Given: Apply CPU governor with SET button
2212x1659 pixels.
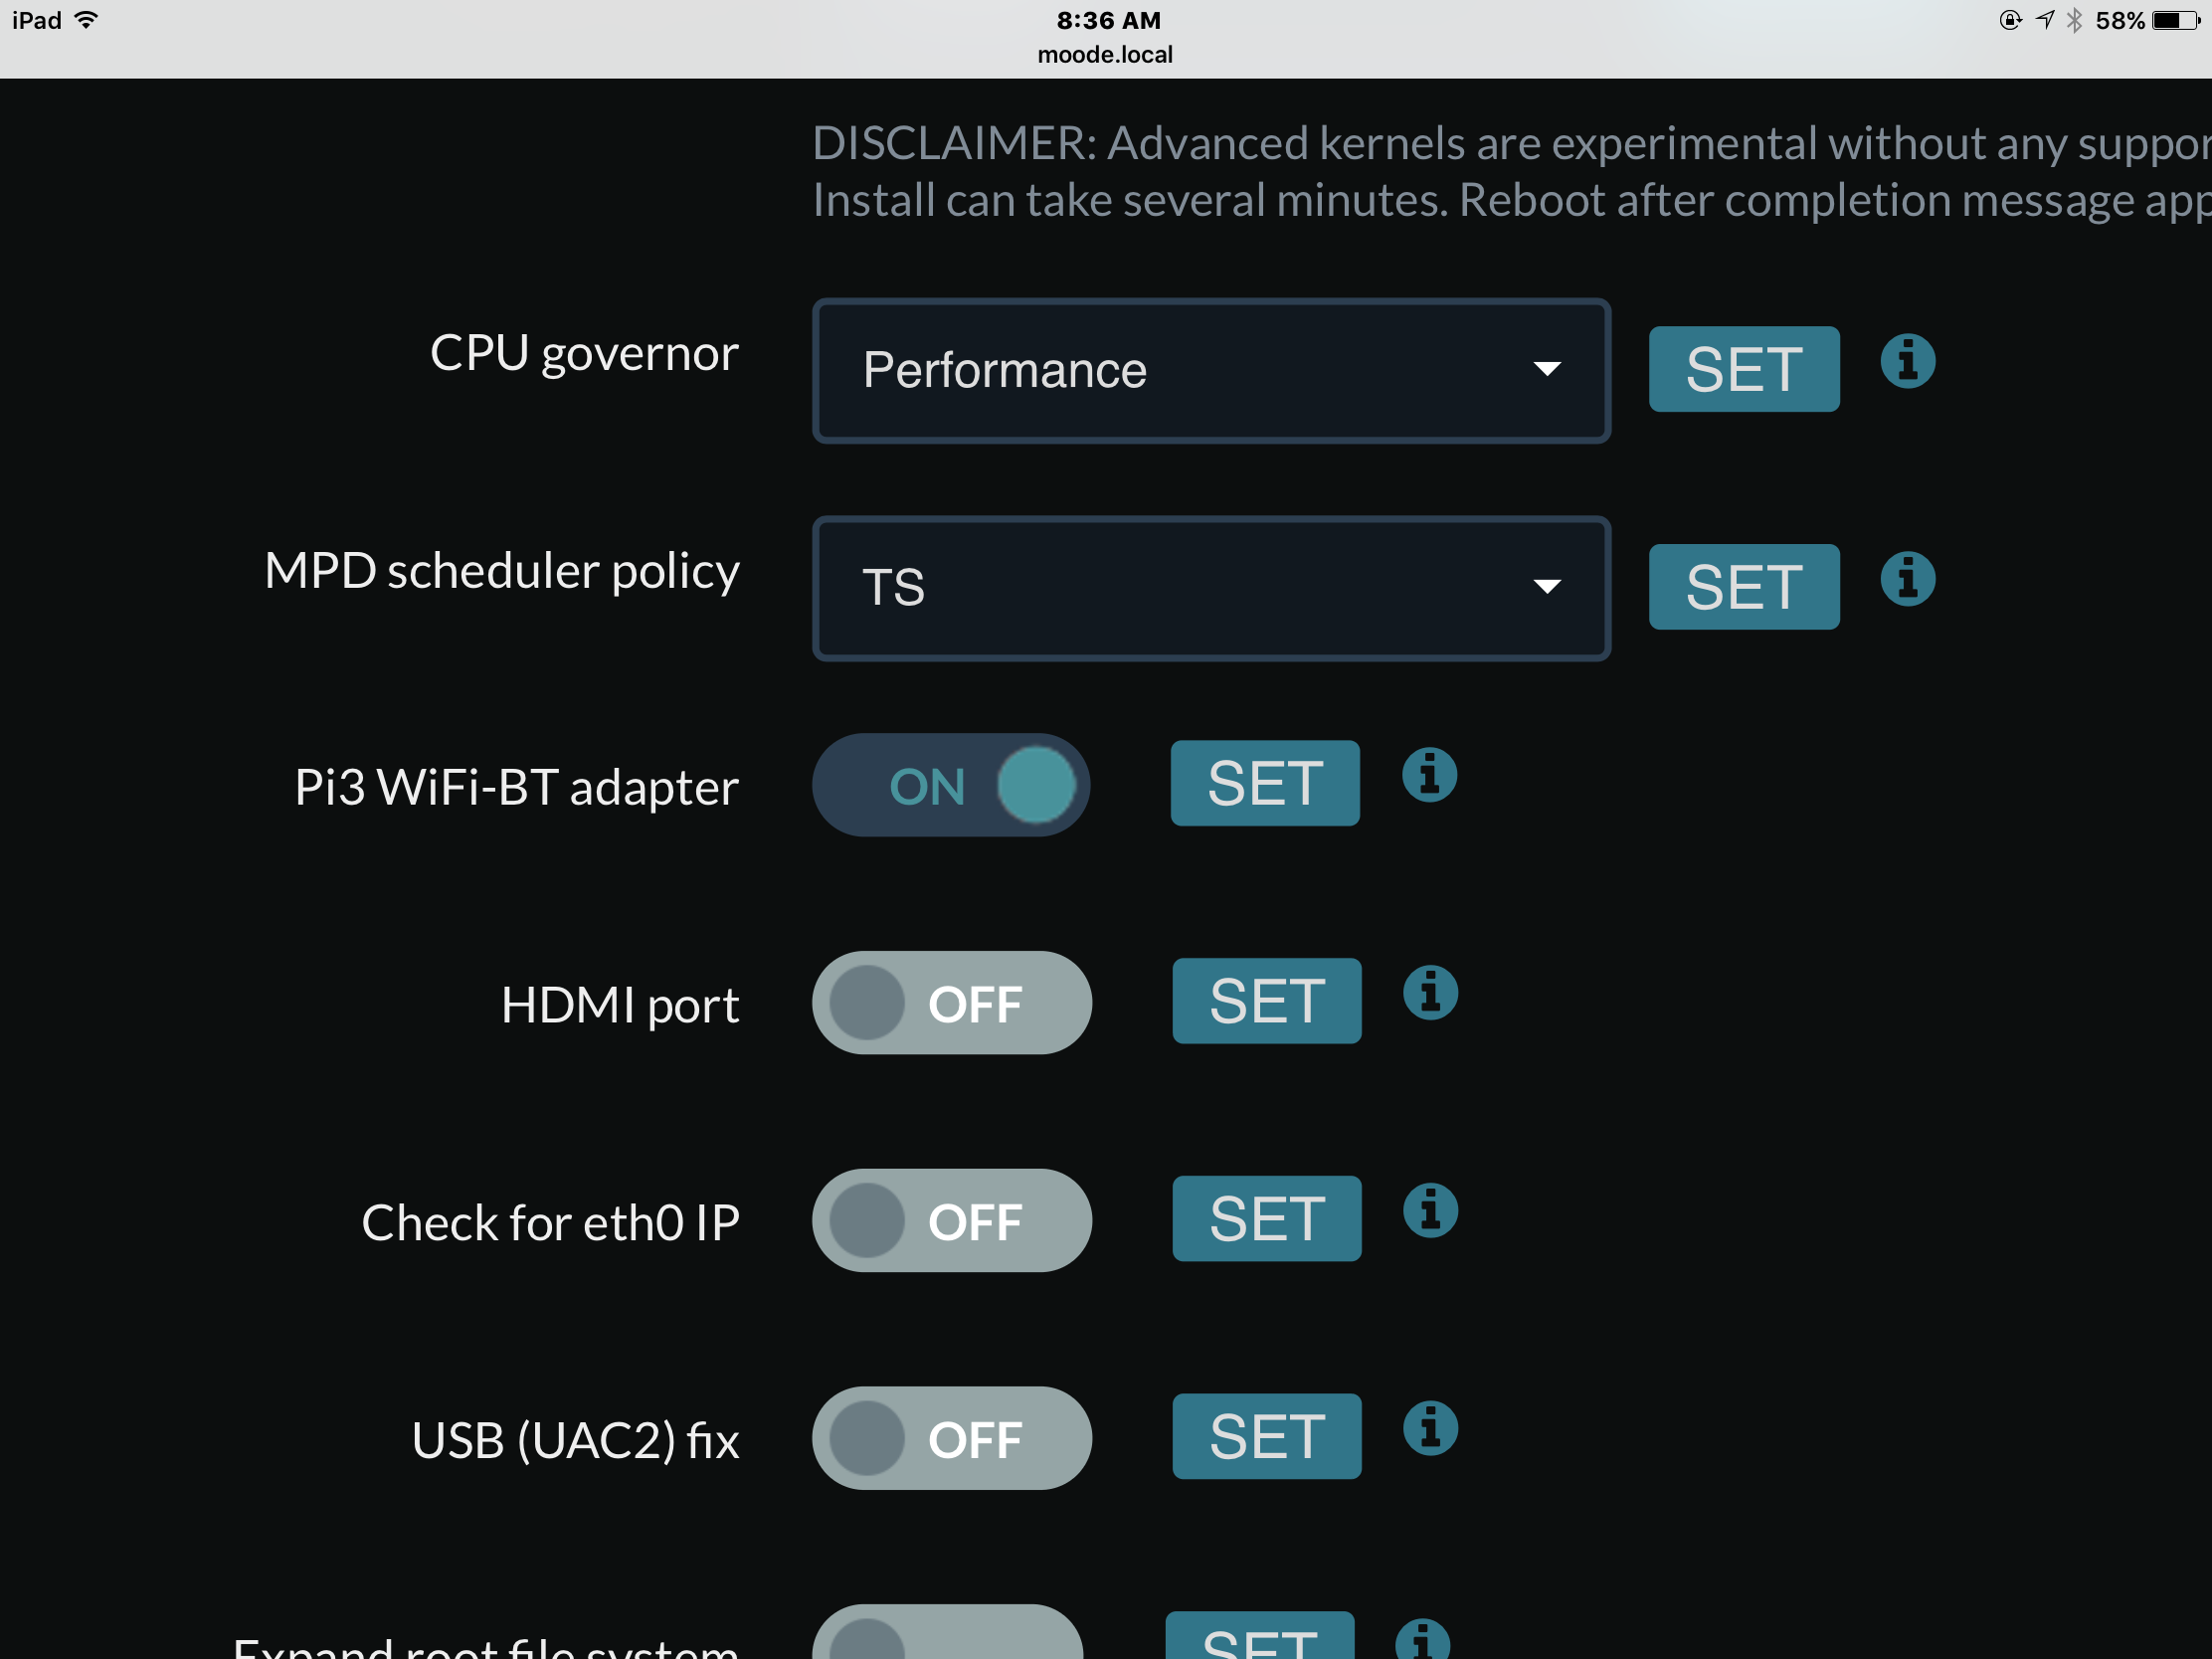Looking at the screenshot, I should [x=1744, y=369].
